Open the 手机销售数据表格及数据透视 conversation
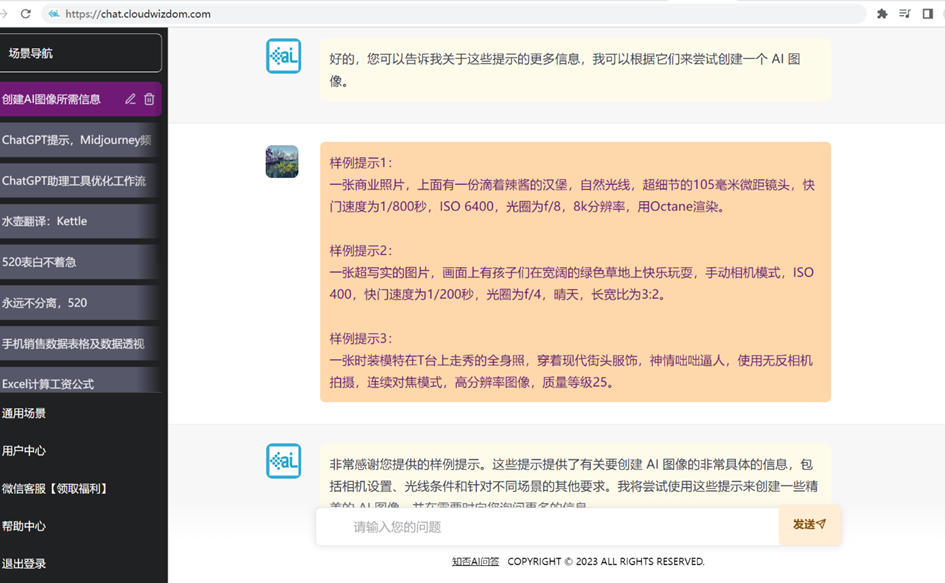 pyautogui.click(x=80, y=344)
